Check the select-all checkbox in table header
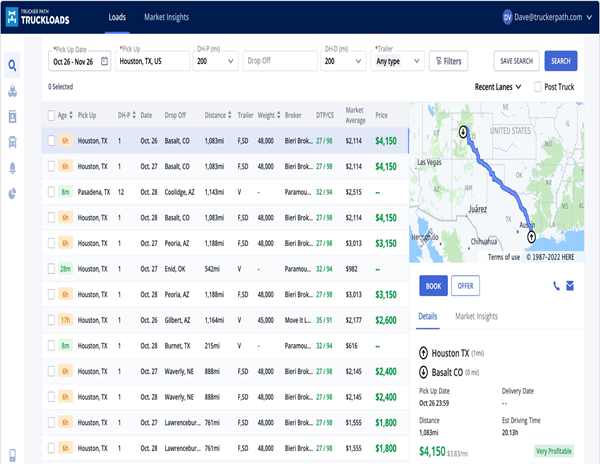The image size is (600, 464). [51, 115]
